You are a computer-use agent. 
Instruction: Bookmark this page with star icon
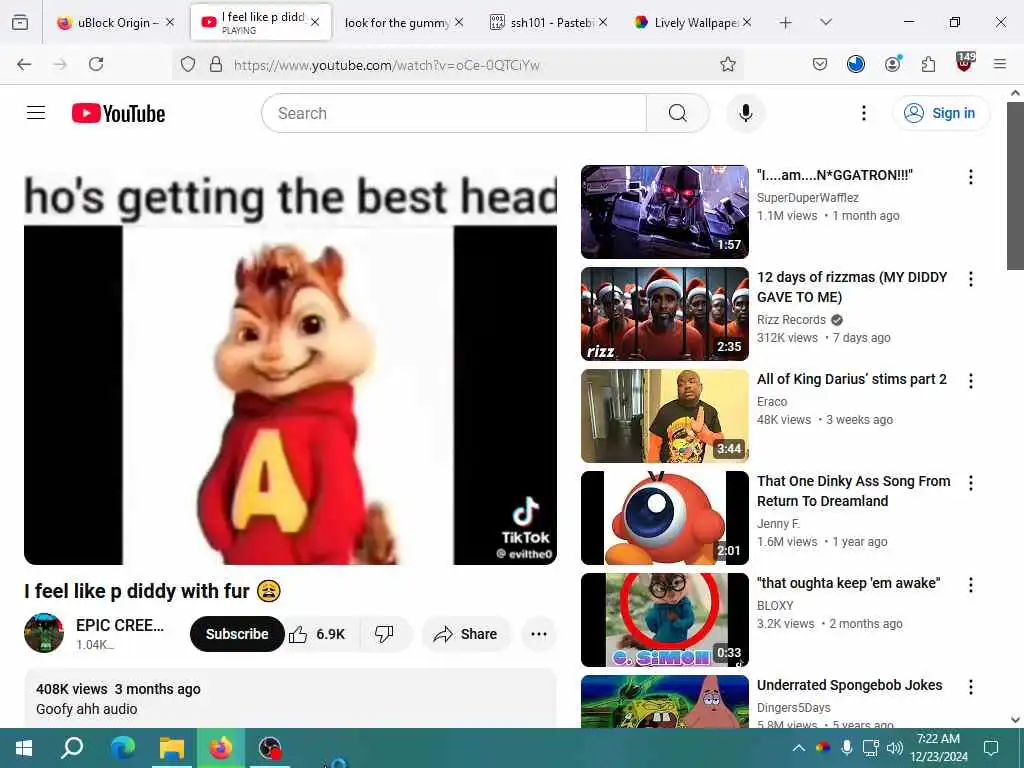[728, 64]
